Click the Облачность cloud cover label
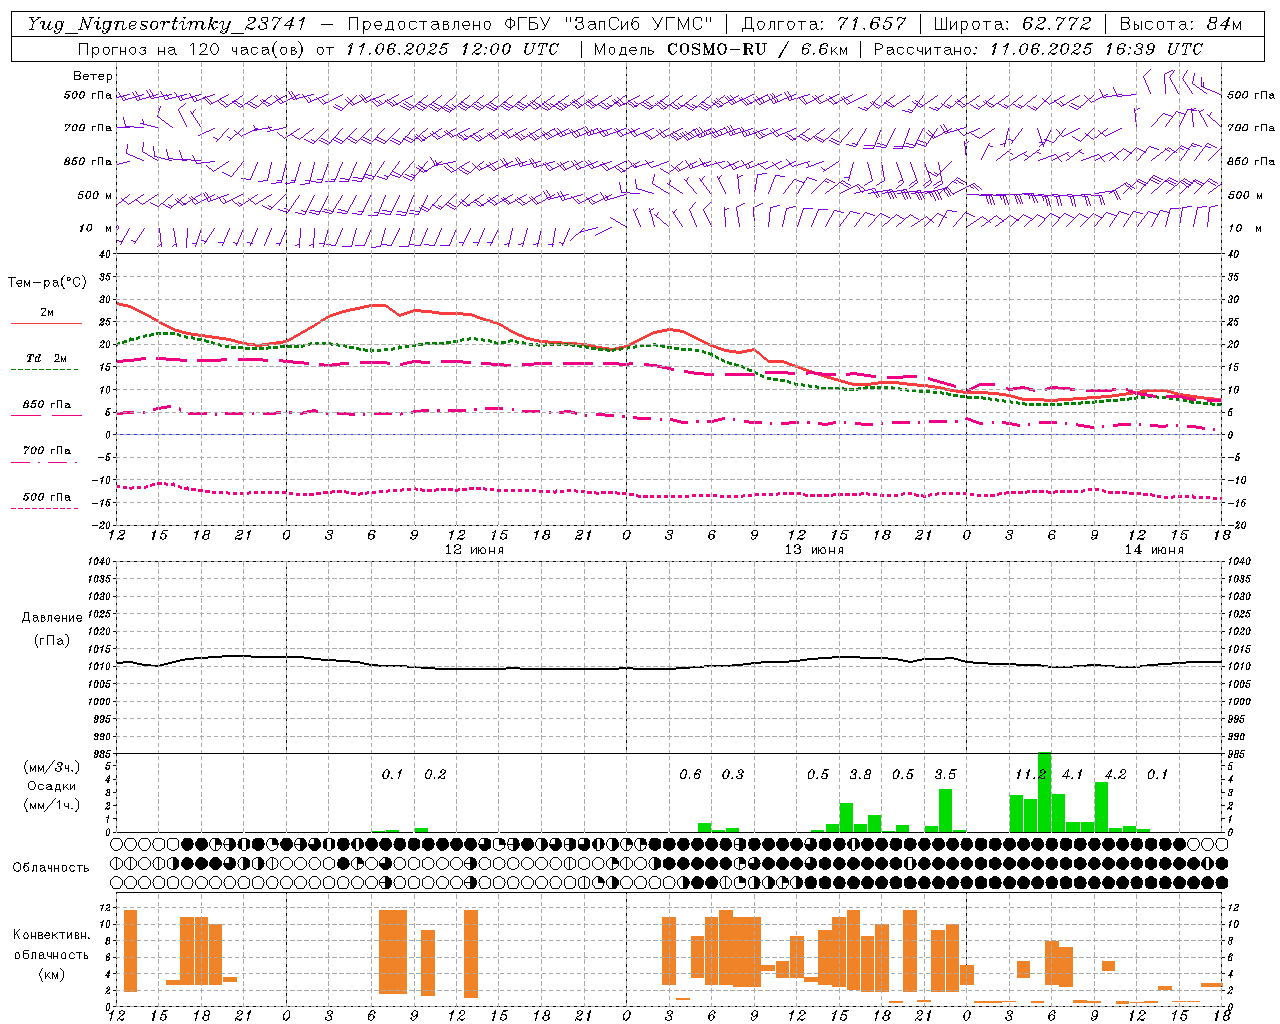 pyautogui.click(x=51, y=868)
